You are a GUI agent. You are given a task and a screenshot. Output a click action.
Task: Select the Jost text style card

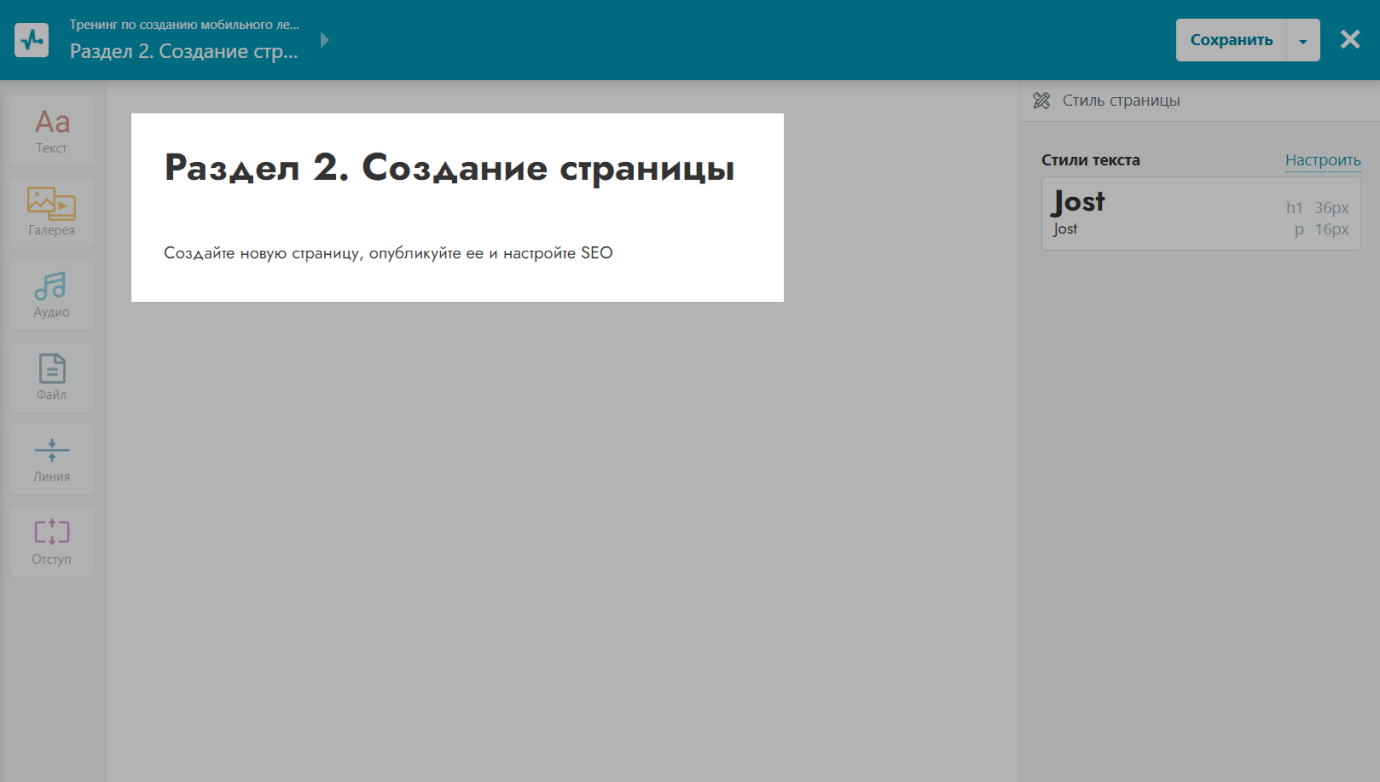[x=1200, y=214]
